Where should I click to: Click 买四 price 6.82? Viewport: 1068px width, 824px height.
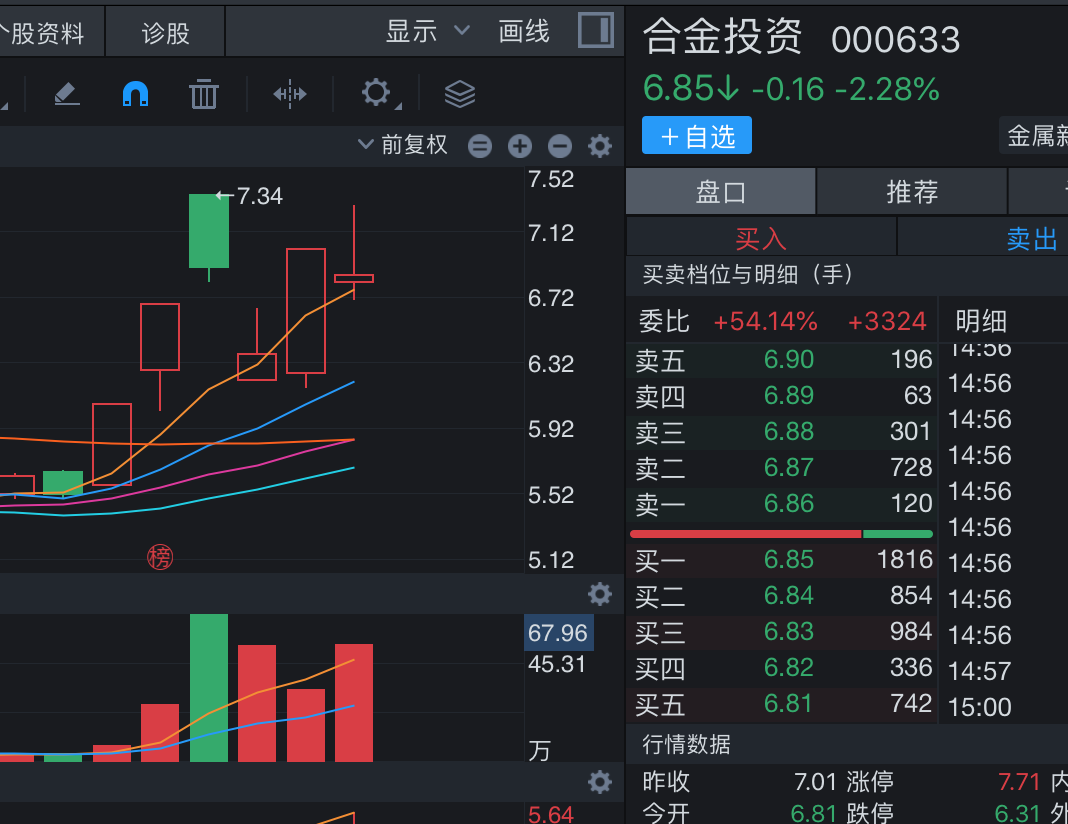(789, 667)
